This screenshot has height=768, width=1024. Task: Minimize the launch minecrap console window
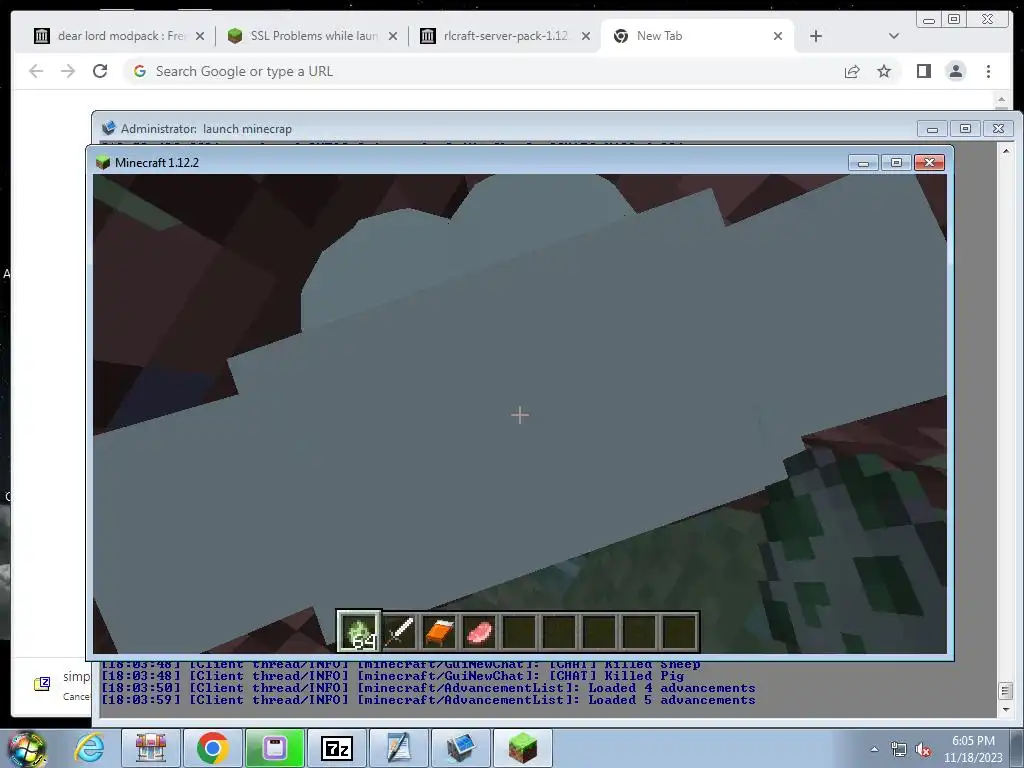(932, 129)
